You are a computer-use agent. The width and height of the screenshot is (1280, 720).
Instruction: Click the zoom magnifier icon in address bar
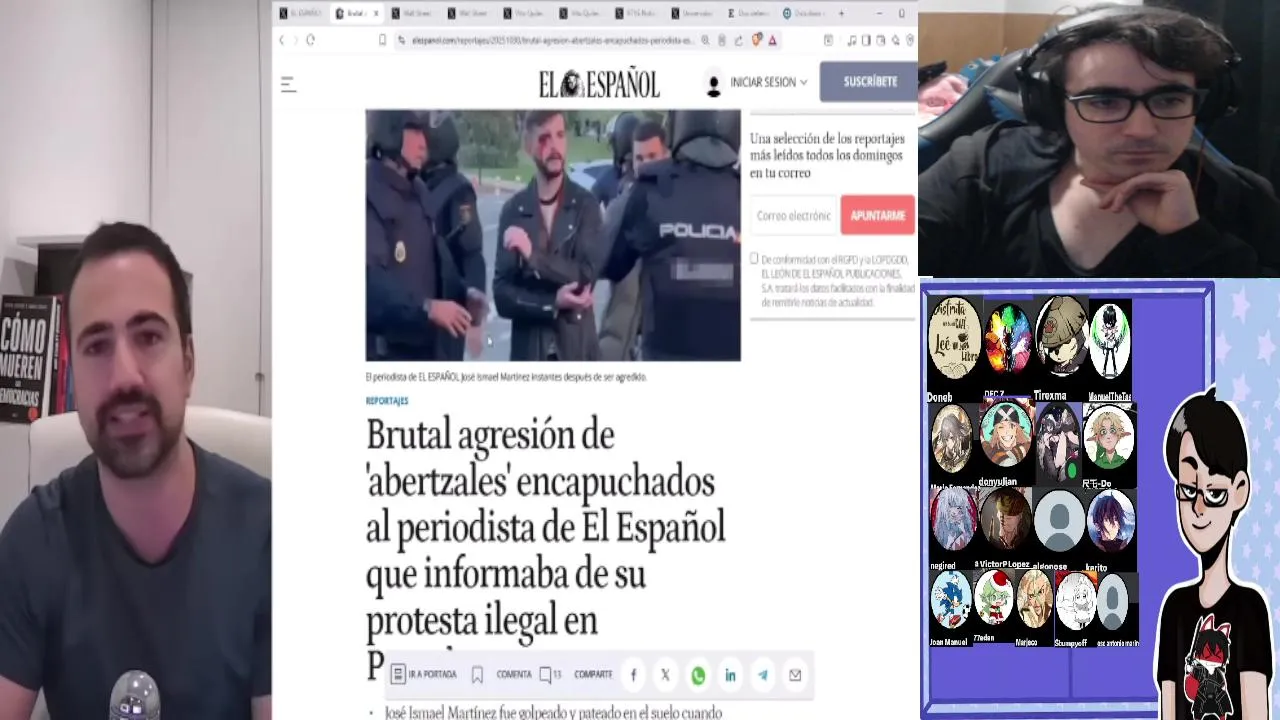706,40
